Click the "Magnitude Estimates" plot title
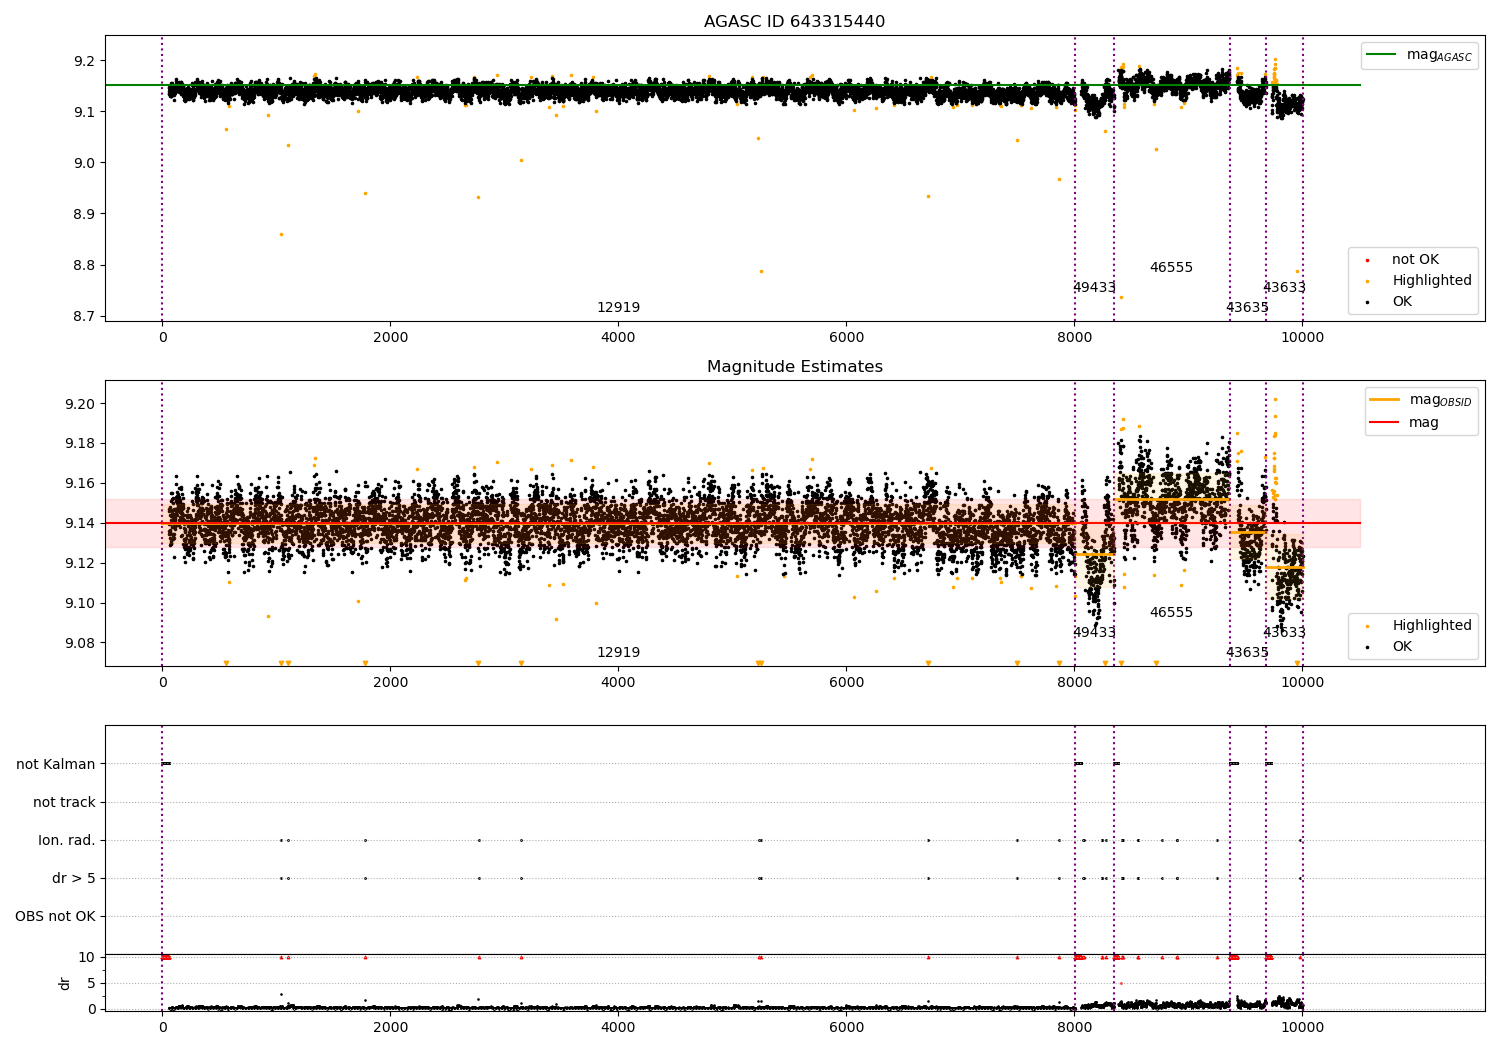Image resolution: width=1500 pixels, height=1050 pixels. click(794, 367)
